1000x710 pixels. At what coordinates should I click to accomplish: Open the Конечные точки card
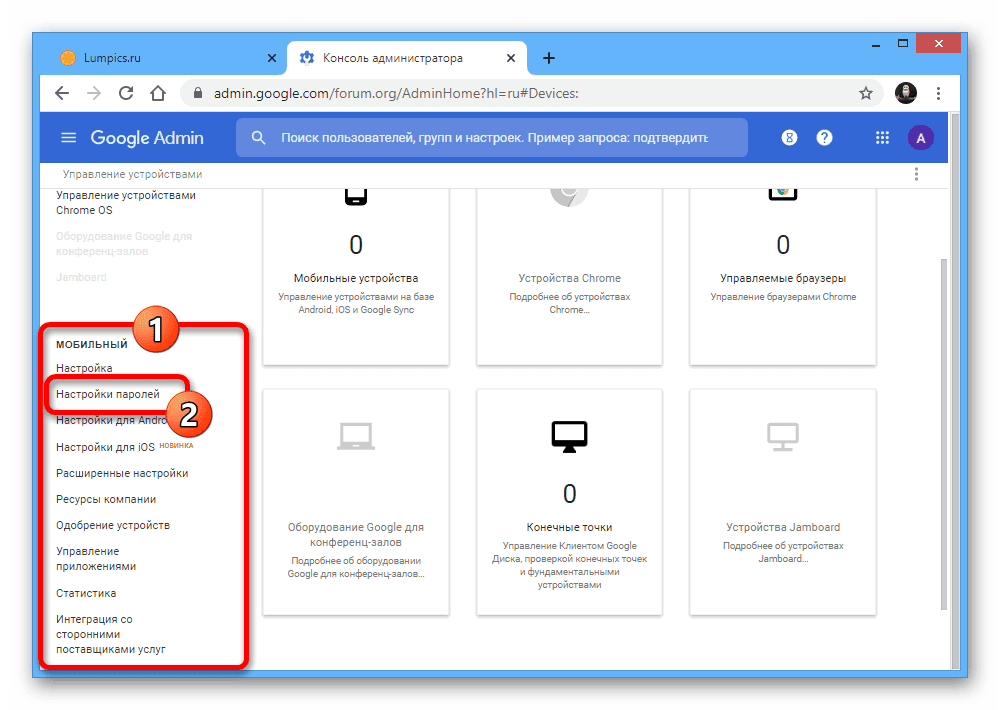point(570,502)
